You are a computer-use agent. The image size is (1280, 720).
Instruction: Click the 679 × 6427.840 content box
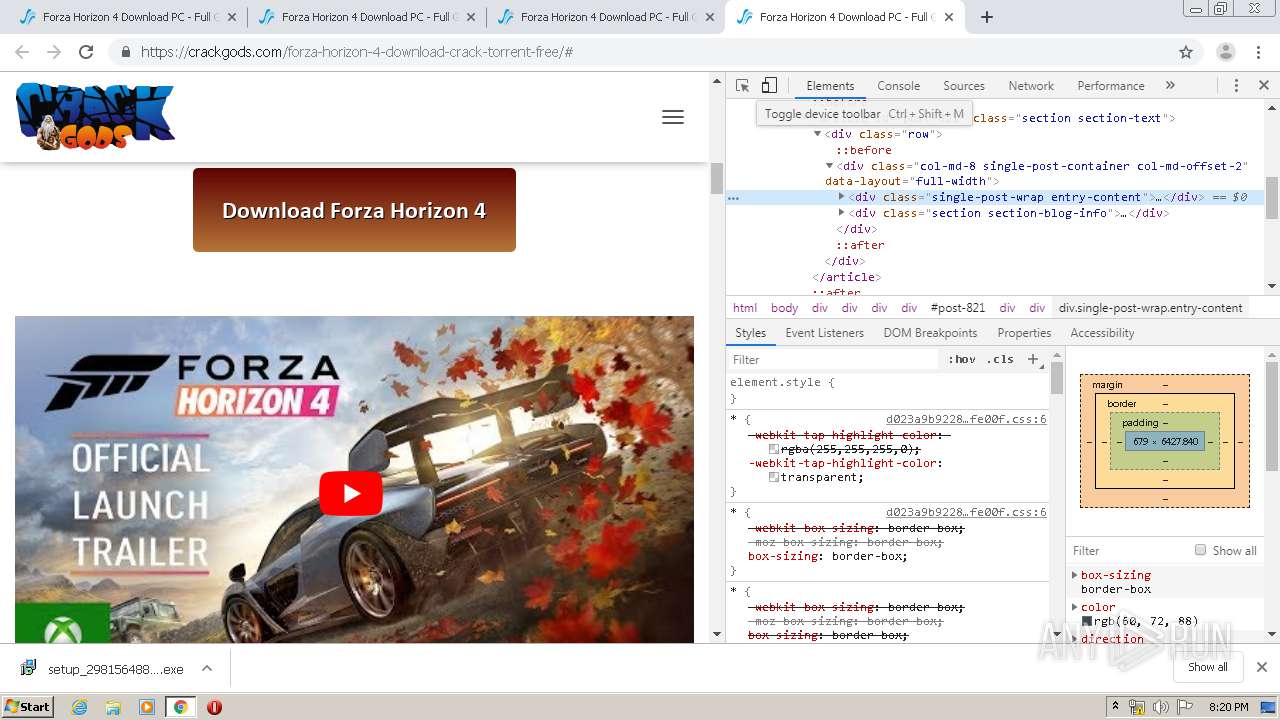1165,441
